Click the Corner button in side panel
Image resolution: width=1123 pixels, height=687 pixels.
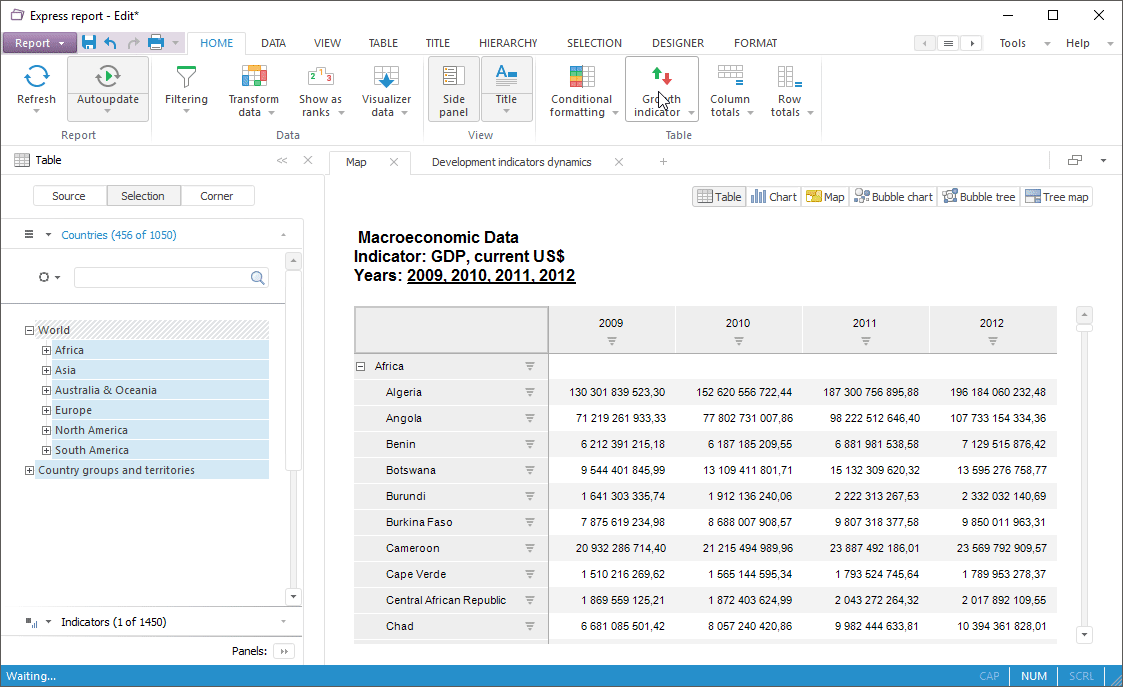(217, 196)
